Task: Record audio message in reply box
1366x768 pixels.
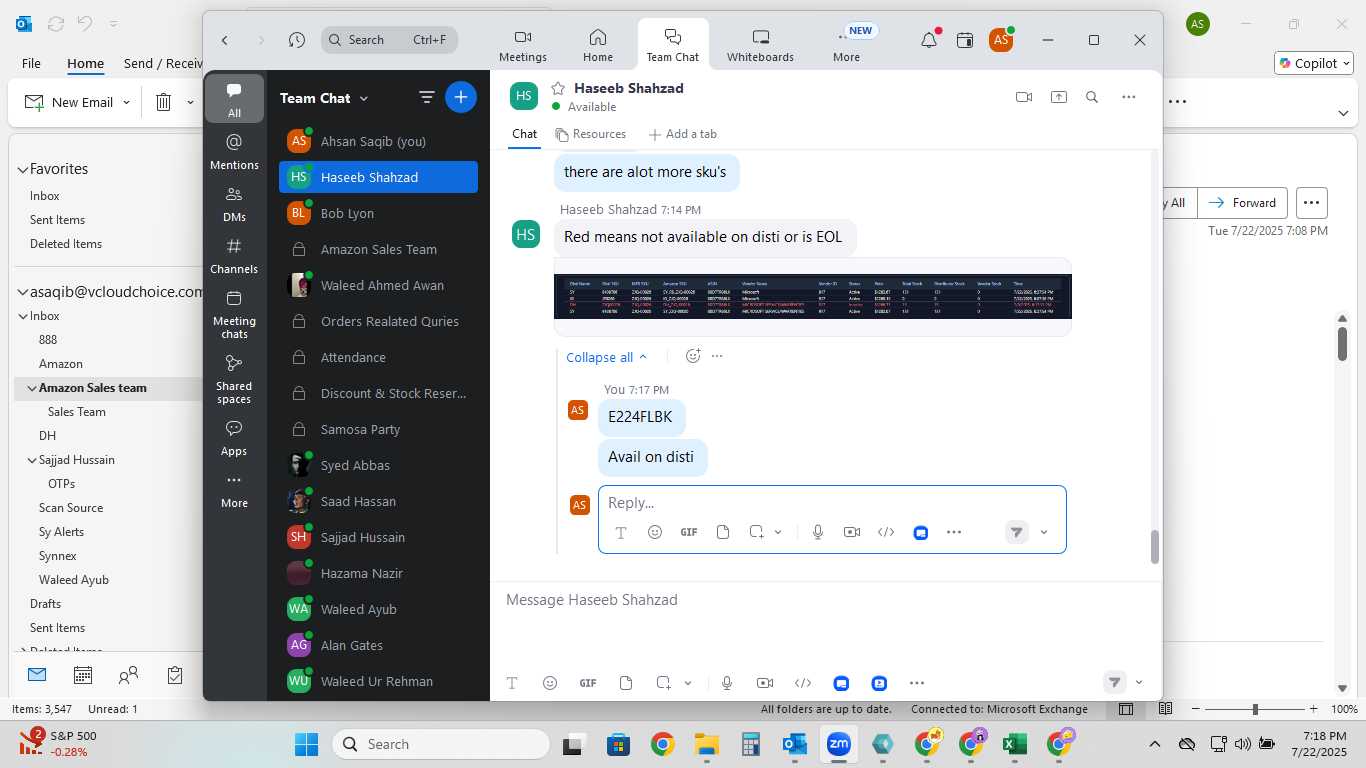Action: 818,532
